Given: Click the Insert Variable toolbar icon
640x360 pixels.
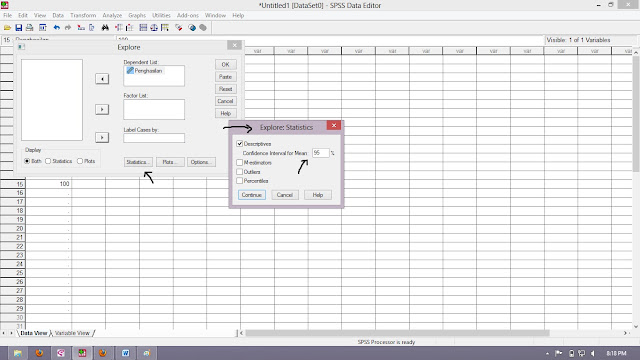Looking at the screenshot, I should (x=129, y=28).
